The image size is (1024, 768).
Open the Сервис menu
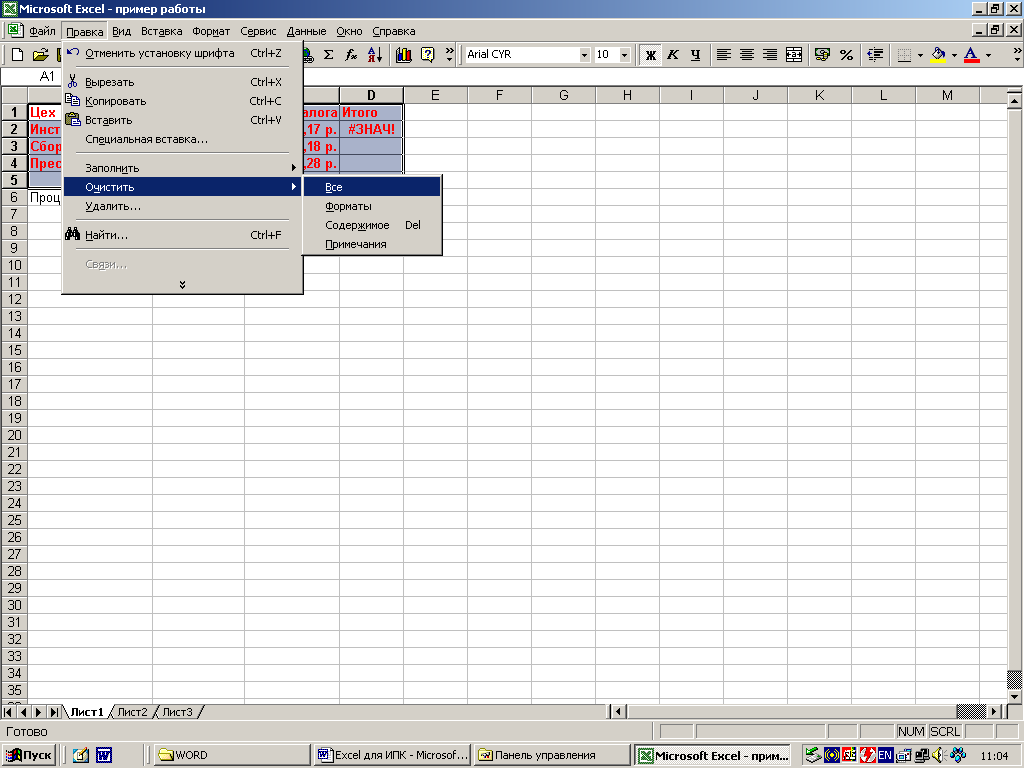(258, 31)
